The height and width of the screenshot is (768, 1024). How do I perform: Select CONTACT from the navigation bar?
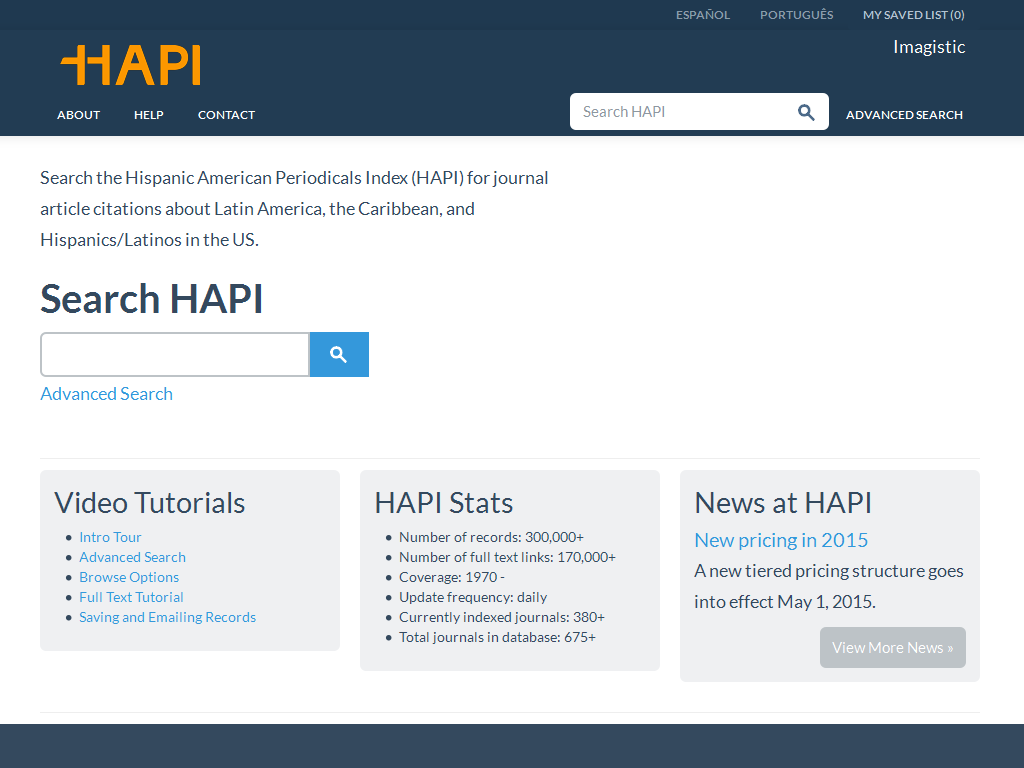[226, 114]
